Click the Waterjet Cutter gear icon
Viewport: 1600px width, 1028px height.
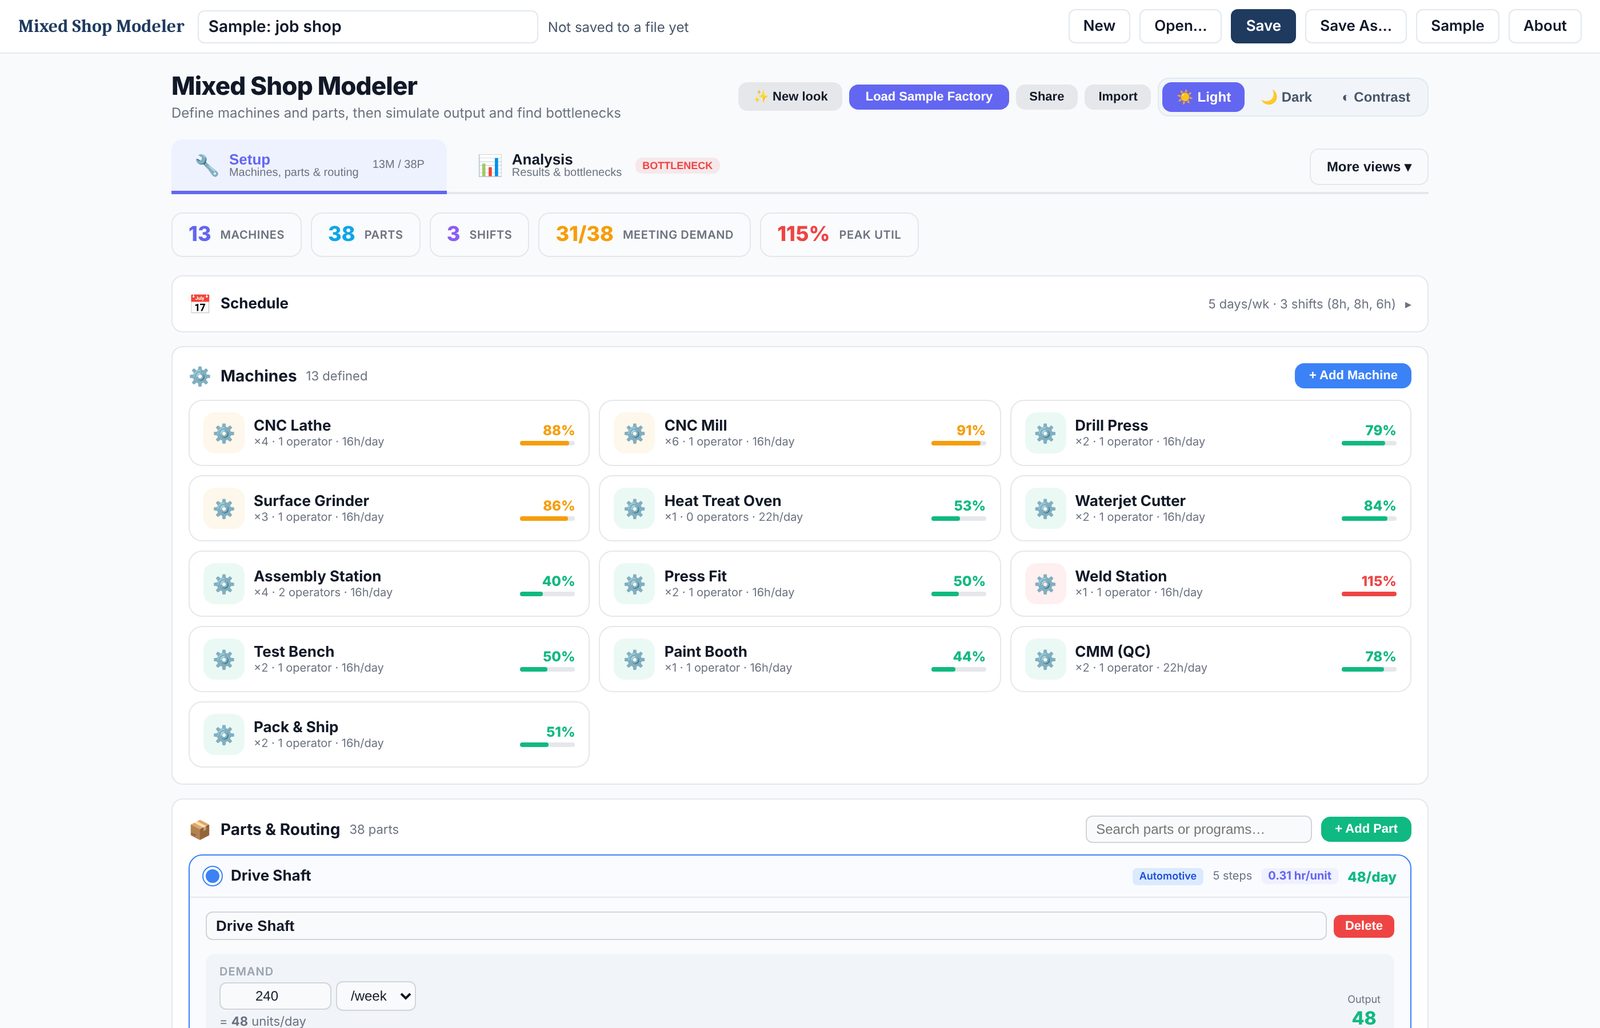click(x=1045, y=508)
